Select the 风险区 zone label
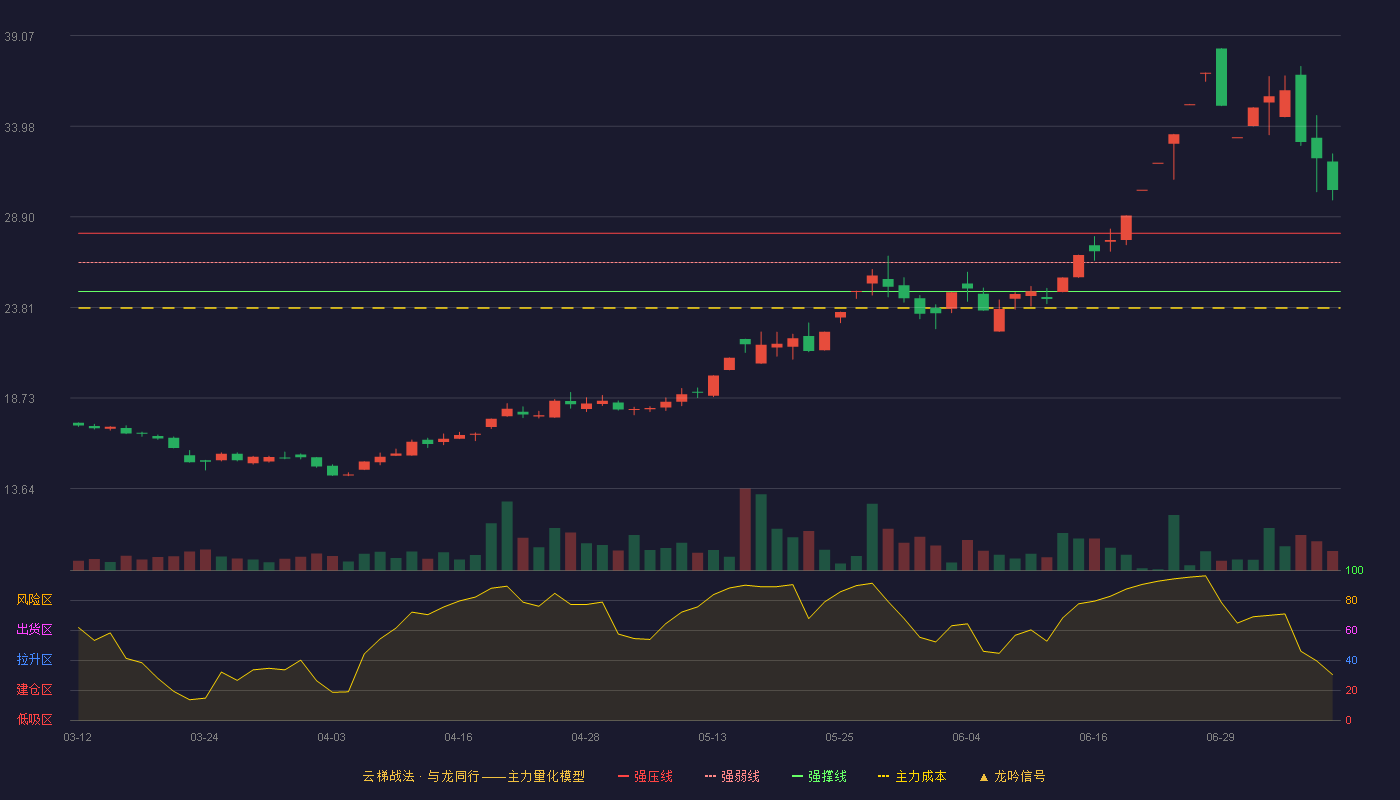The height and width of the screenshot is (800, 1400). coord(35,600)
